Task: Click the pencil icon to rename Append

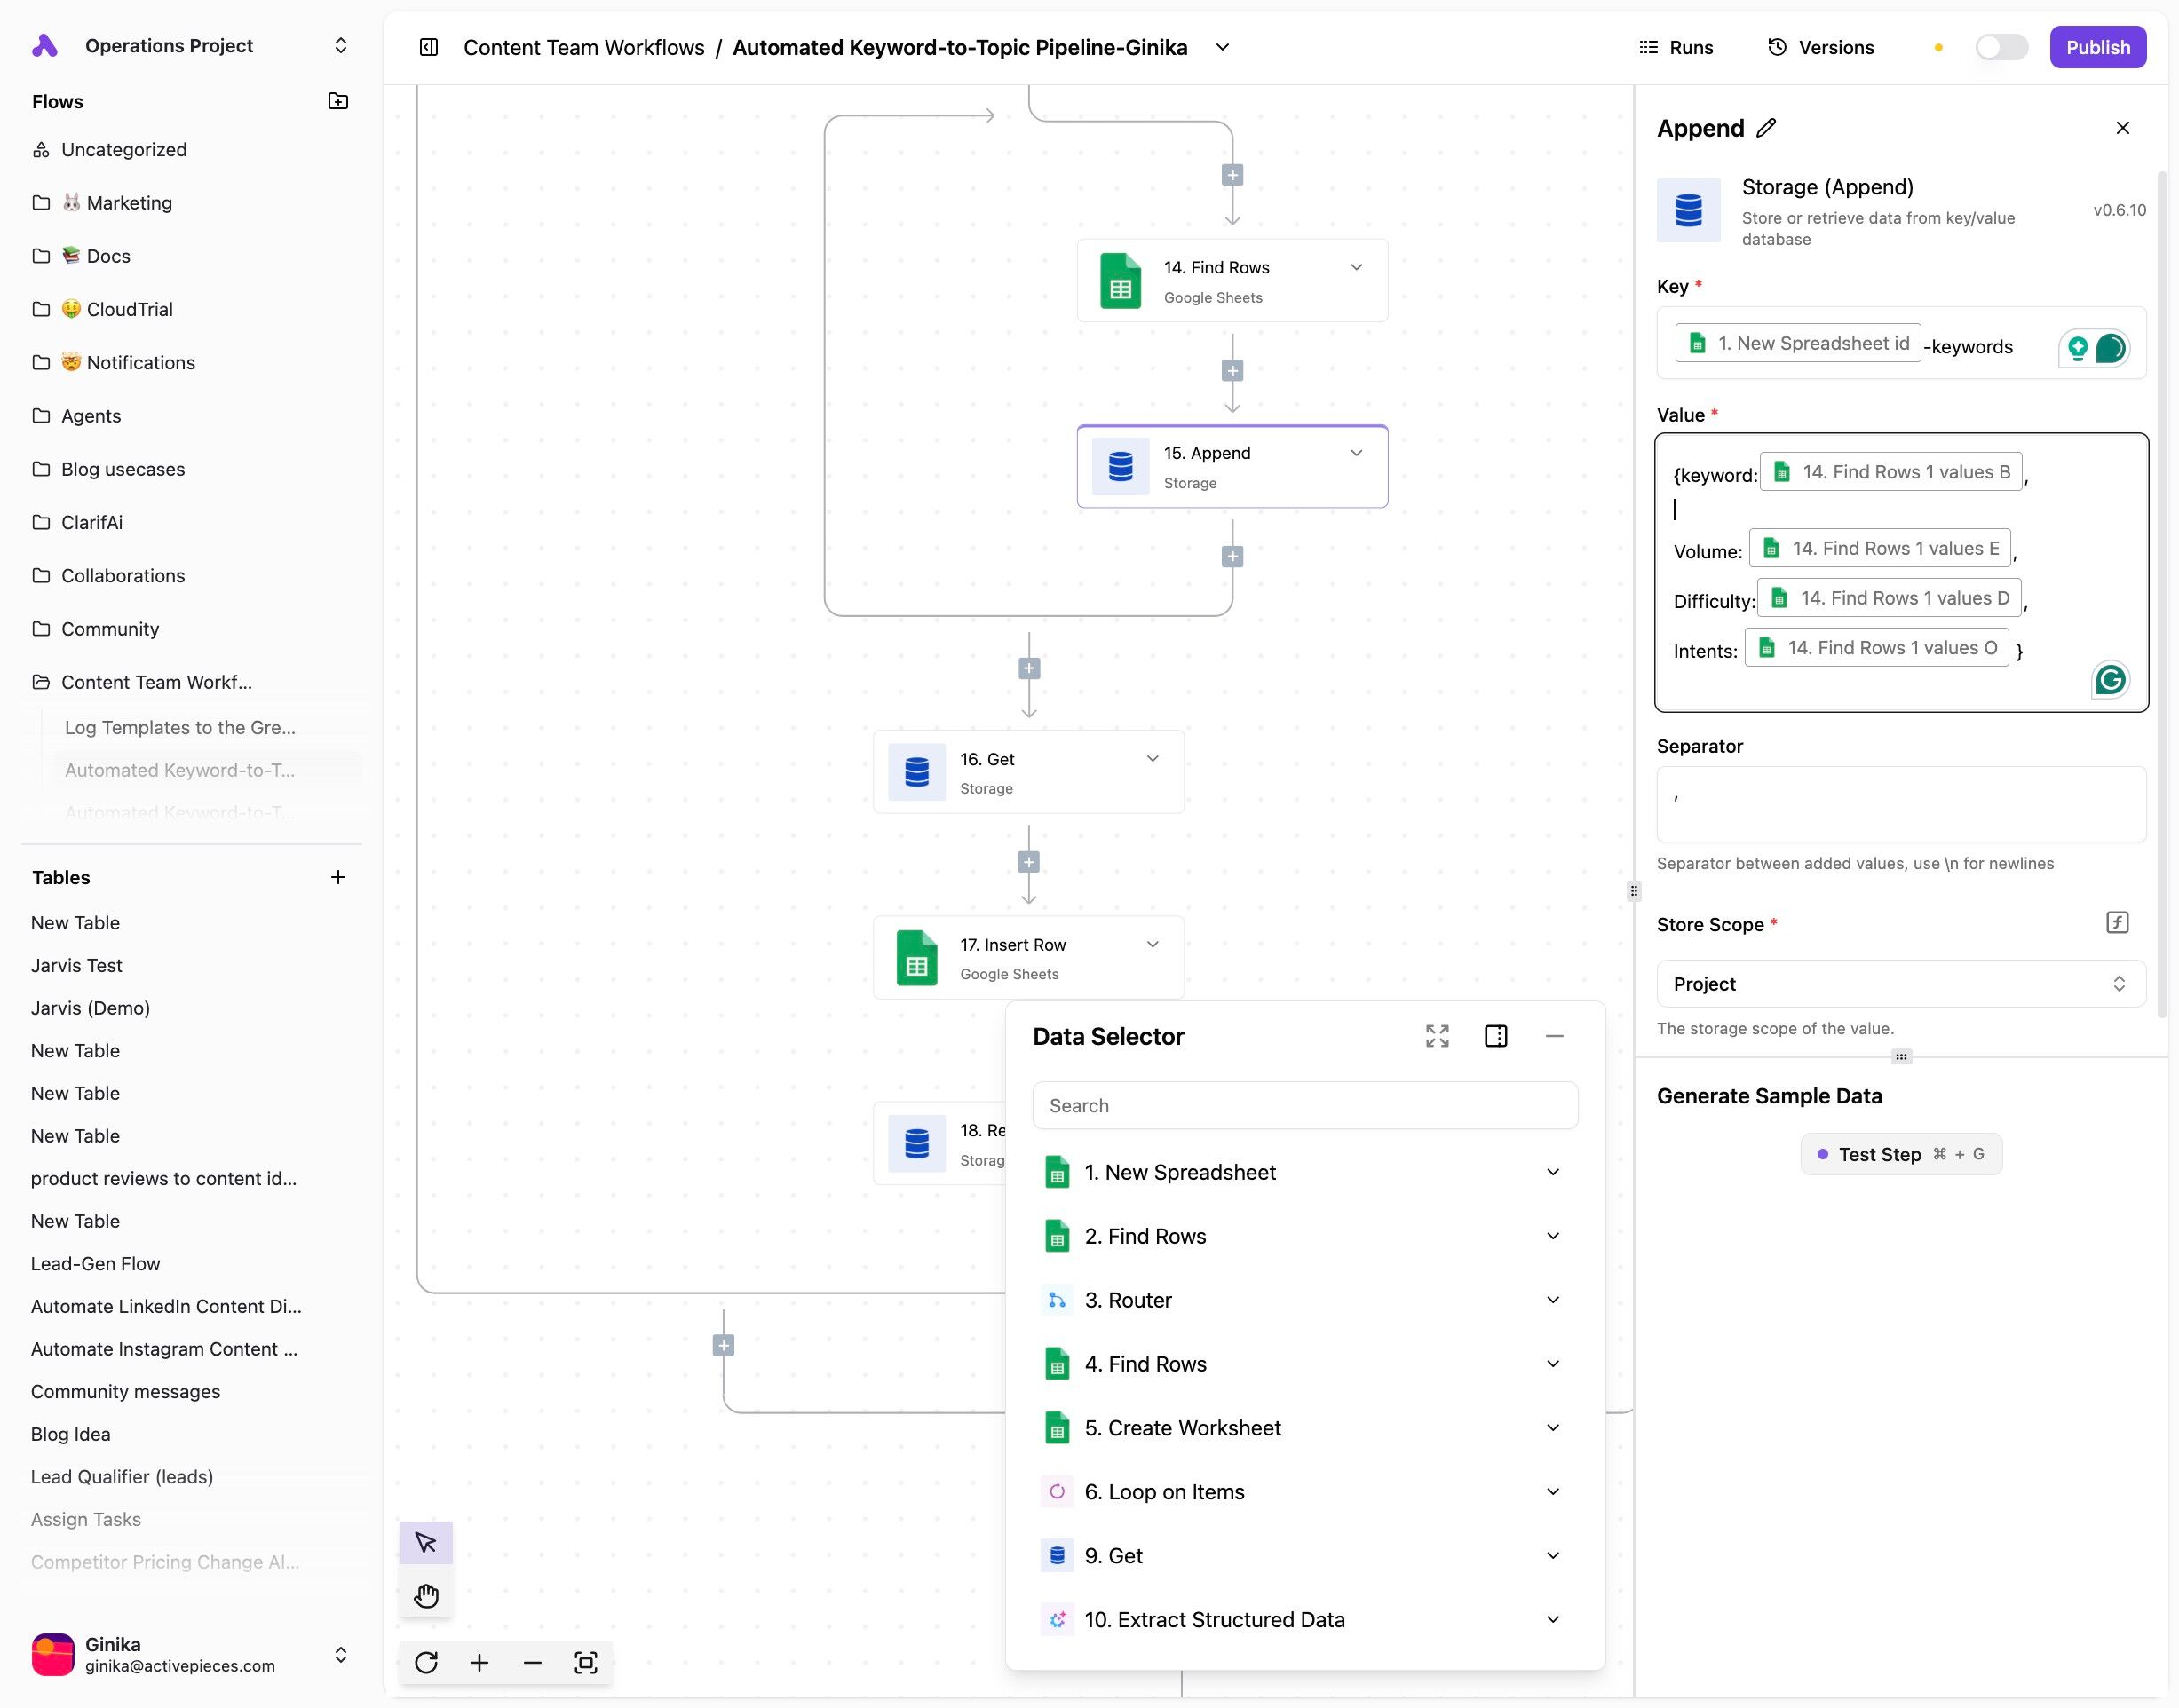Action: (x=1766, y=128)
